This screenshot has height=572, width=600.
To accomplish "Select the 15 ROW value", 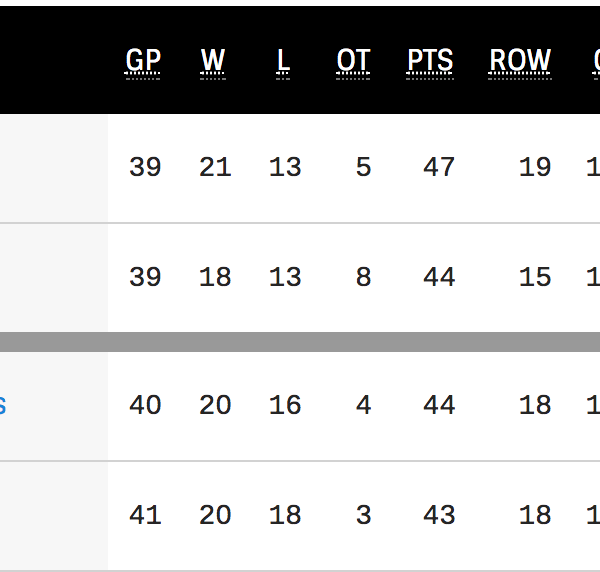I will (x=535, y=277).
